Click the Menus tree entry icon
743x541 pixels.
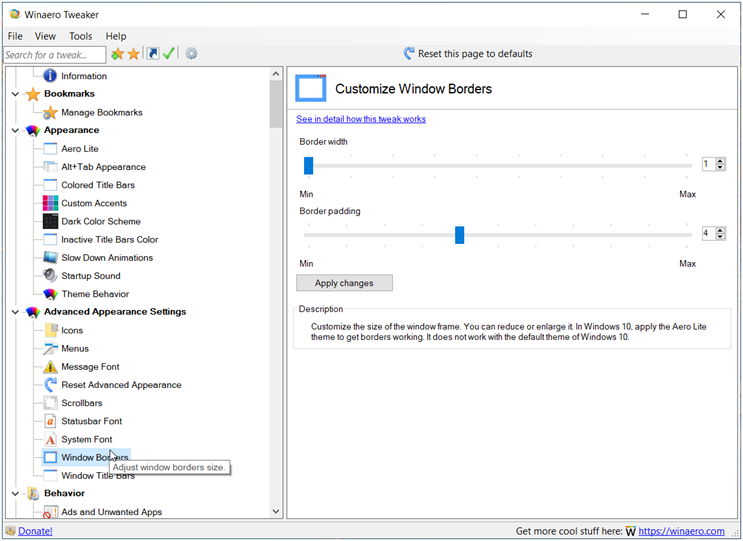(50, 349)
